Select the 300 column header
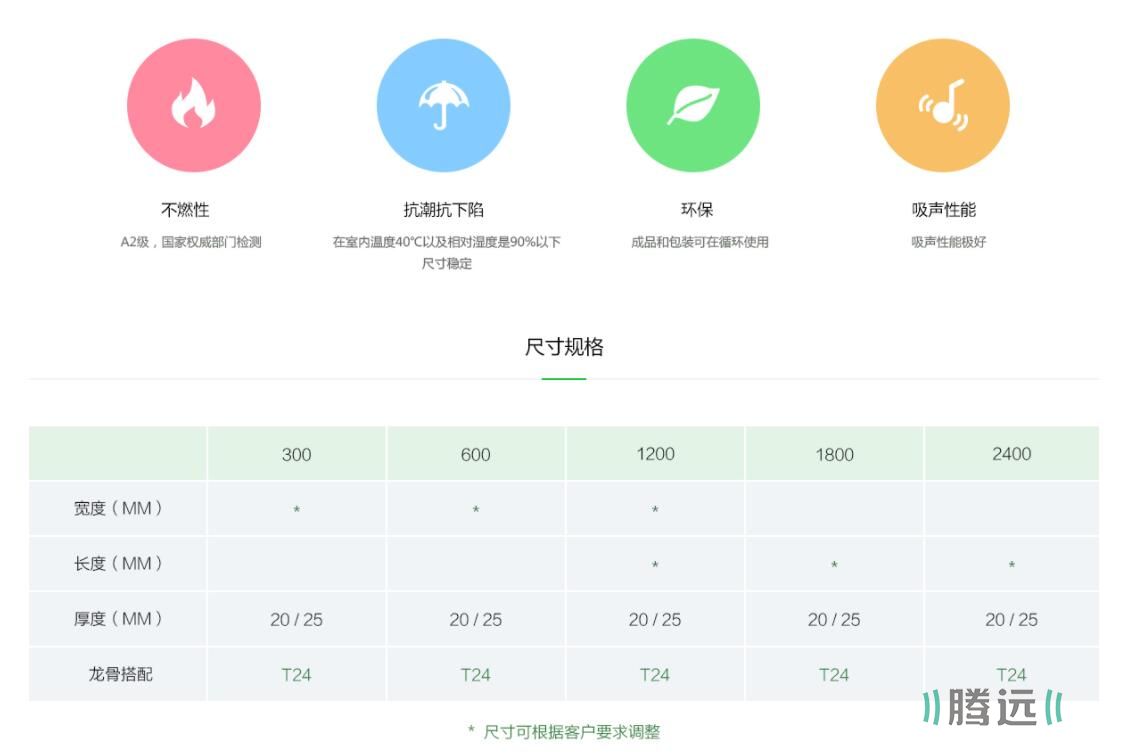Viewport: 1122px width, 754px height. tap(296, 454)
